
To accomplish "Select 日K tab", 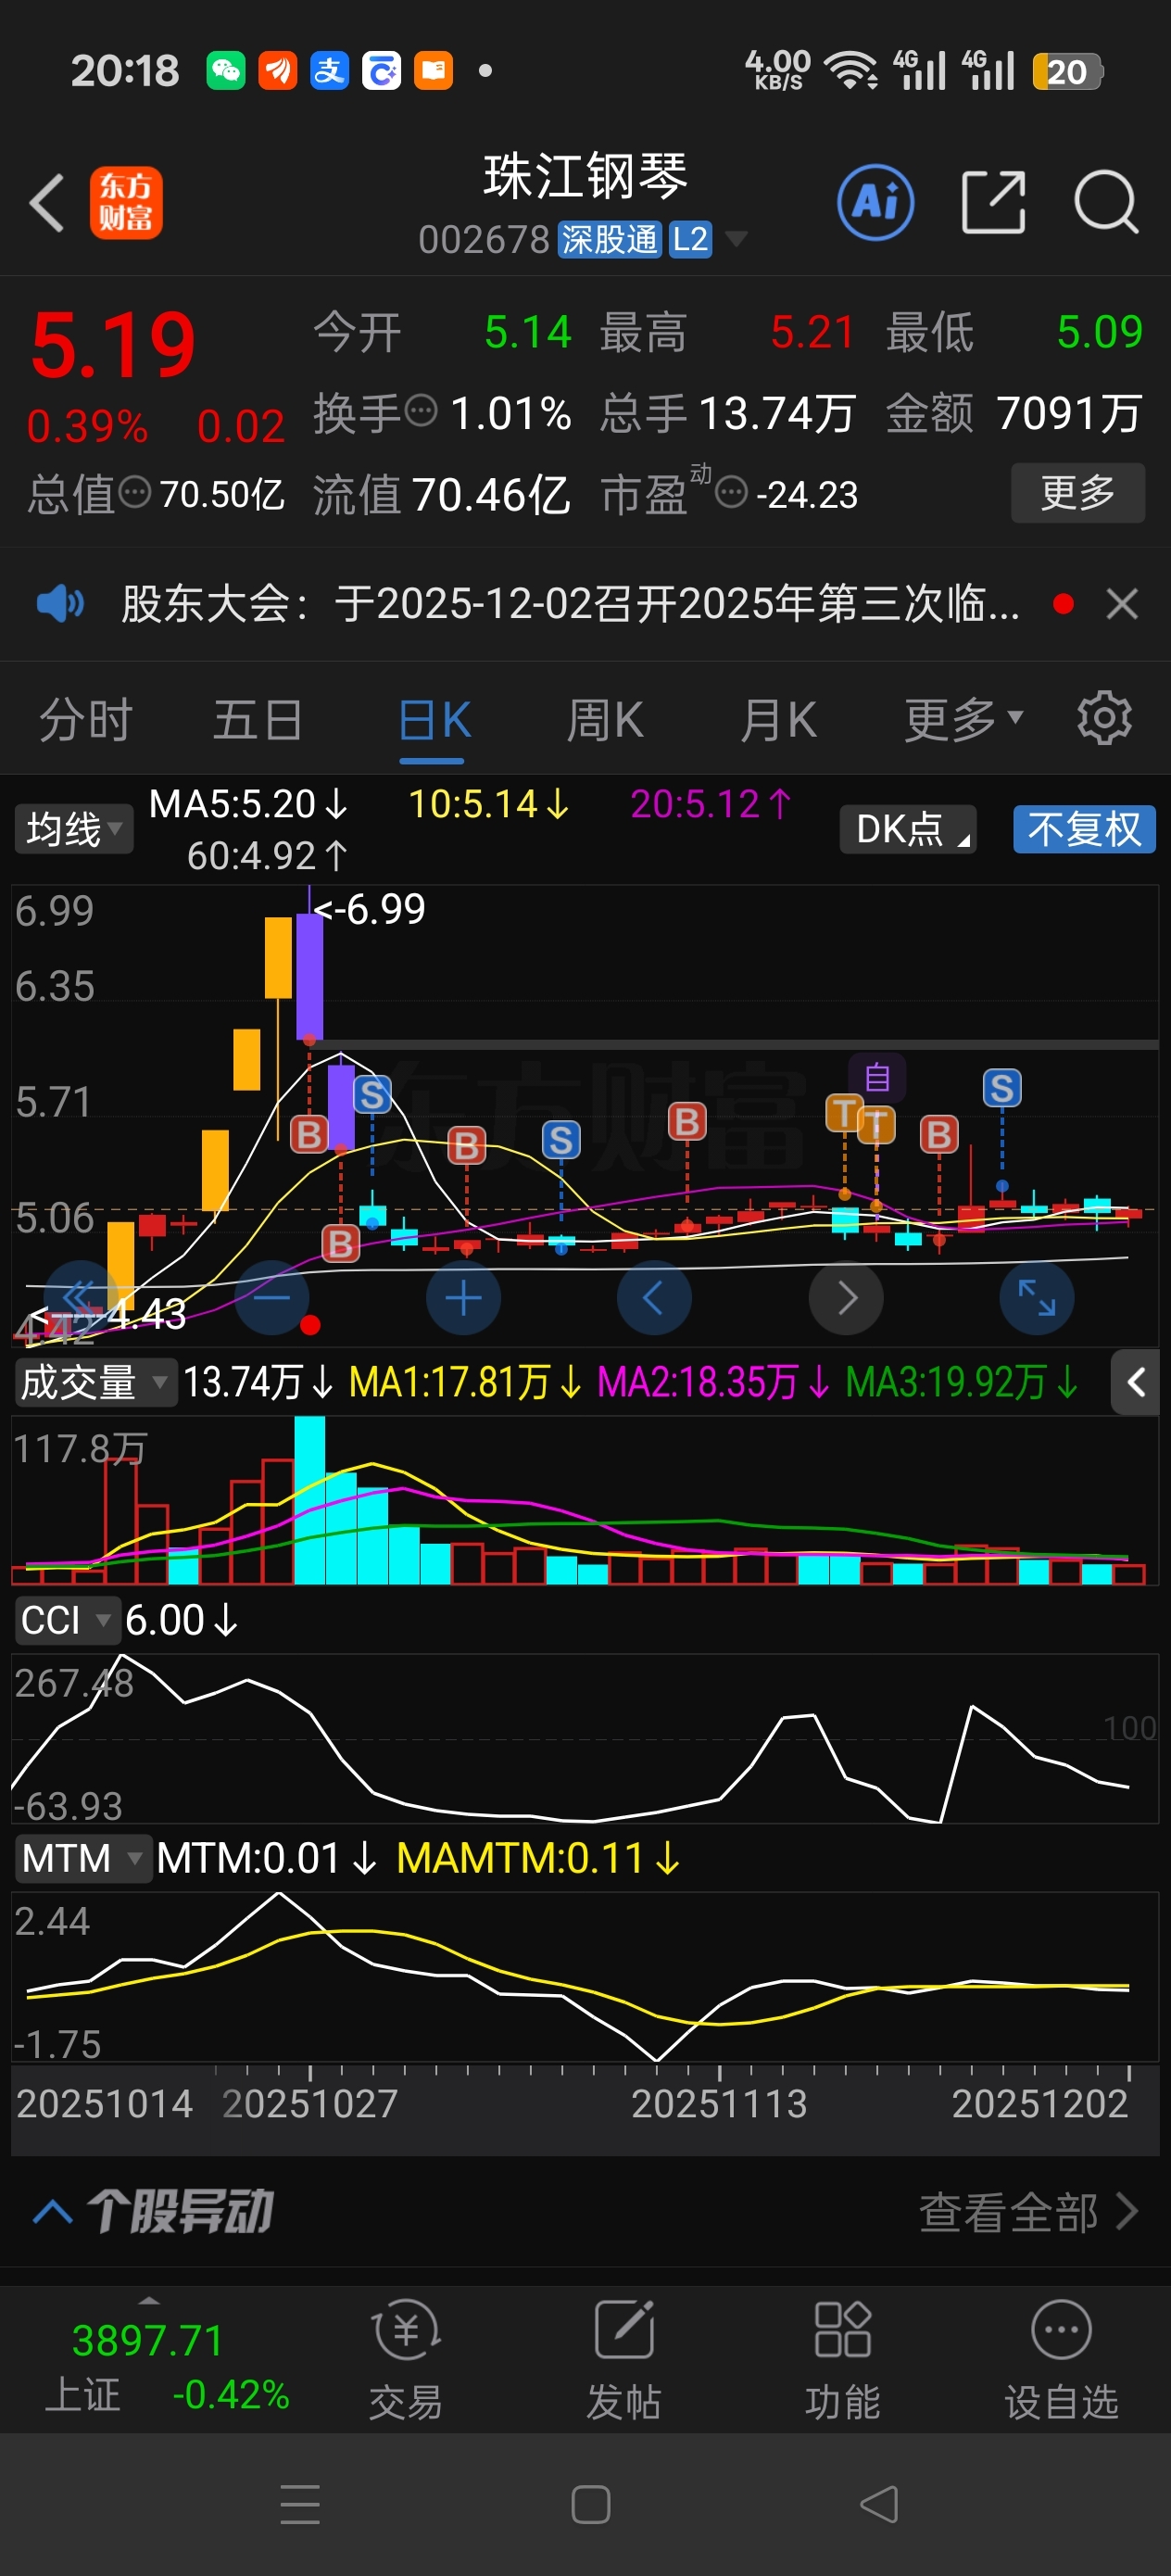I will tap(434, 719).
